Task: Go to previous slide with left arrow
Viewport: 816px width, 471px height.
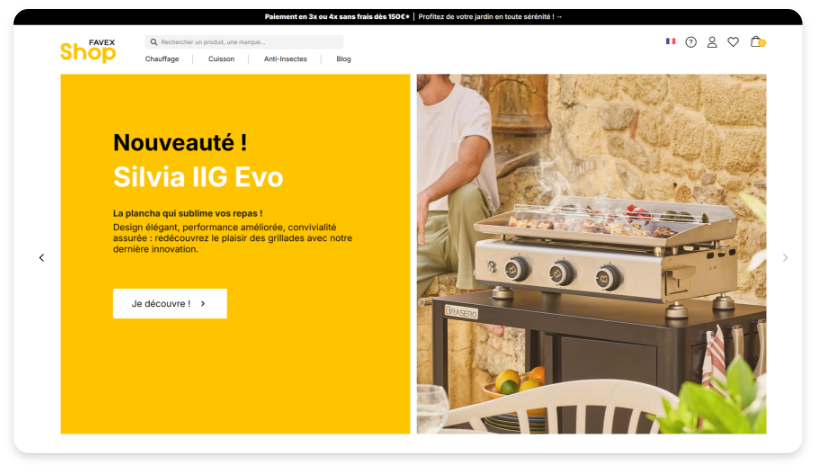Action: click(x=42, y=258)
